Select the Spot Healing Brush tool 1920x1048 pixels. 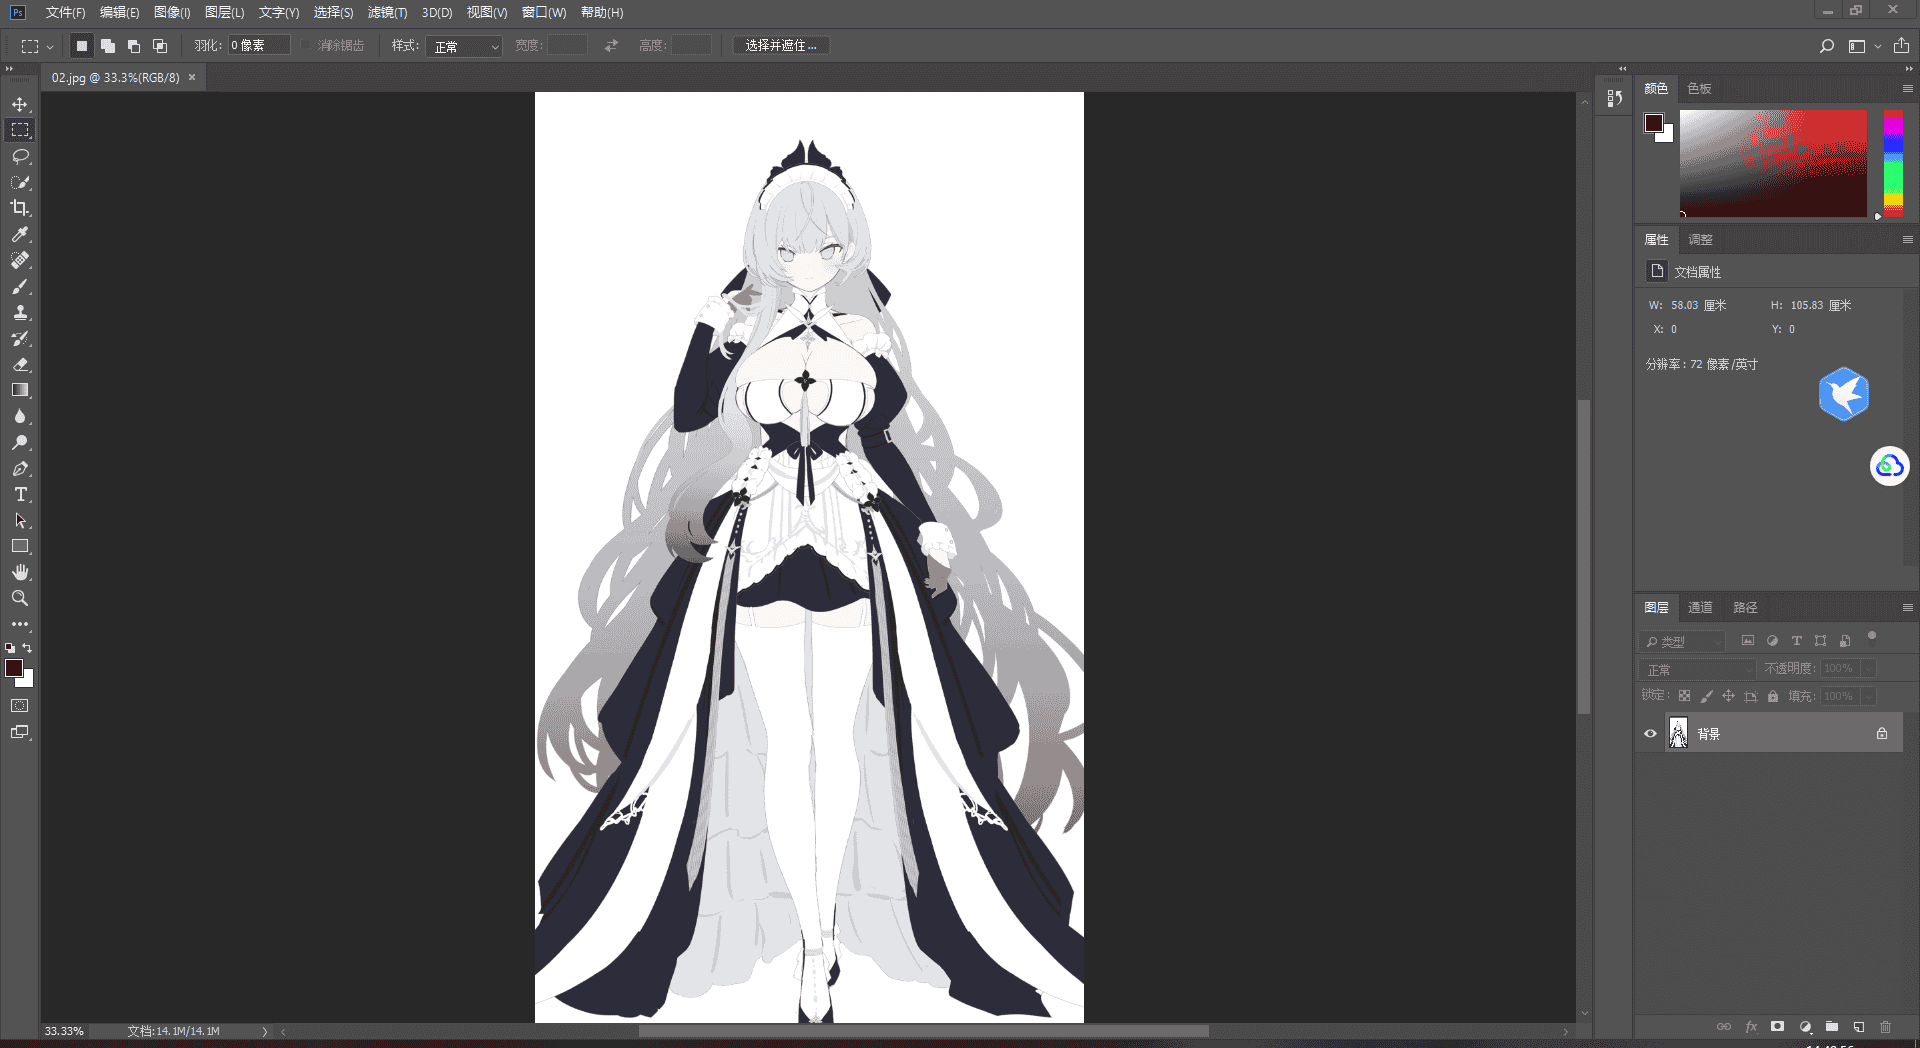[20, 260]
